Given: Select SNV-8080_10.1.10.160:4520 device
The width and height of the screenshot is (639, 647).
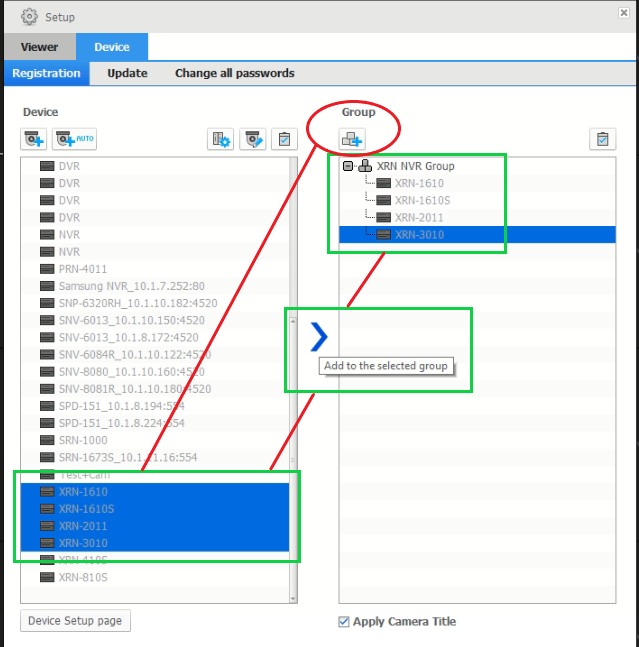Looking at the screenshot, I should point(155,372).
